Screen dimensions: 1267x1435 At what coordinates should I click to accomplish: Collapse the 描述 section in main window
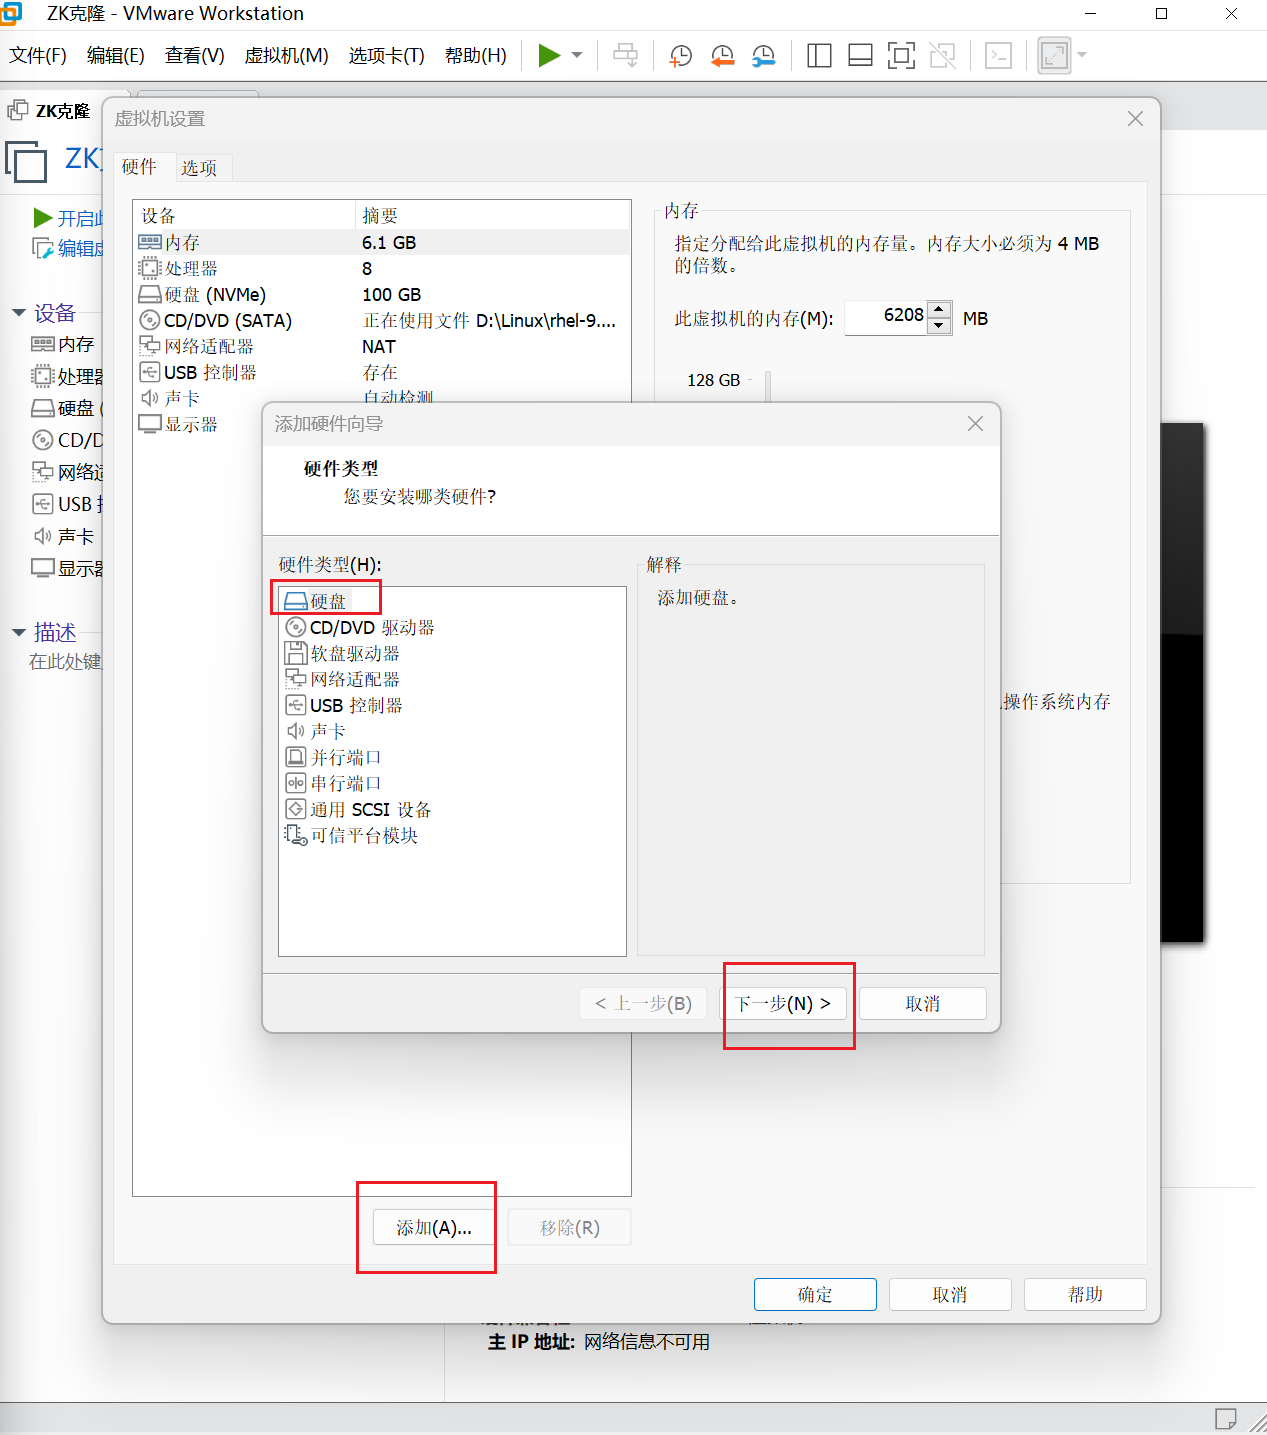[x=19, y=632]
